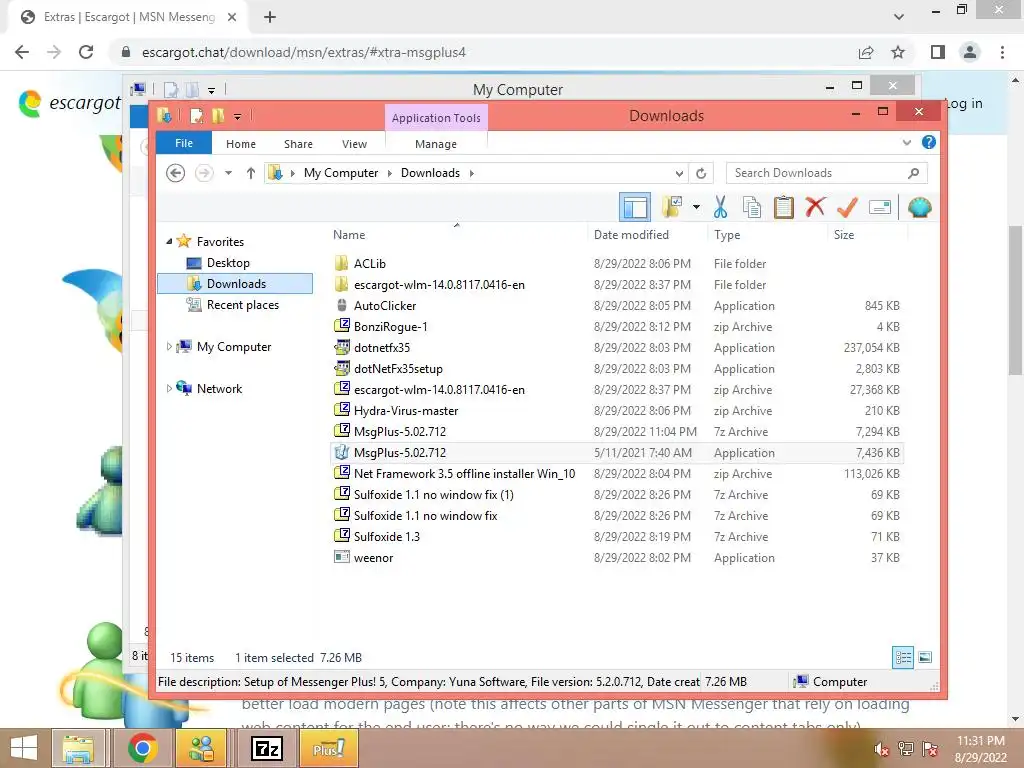Viewport: 1024px width, 768px height.
Task: Open a new Chrome tab
Action: pyautogui.click(x=270, y=17)
